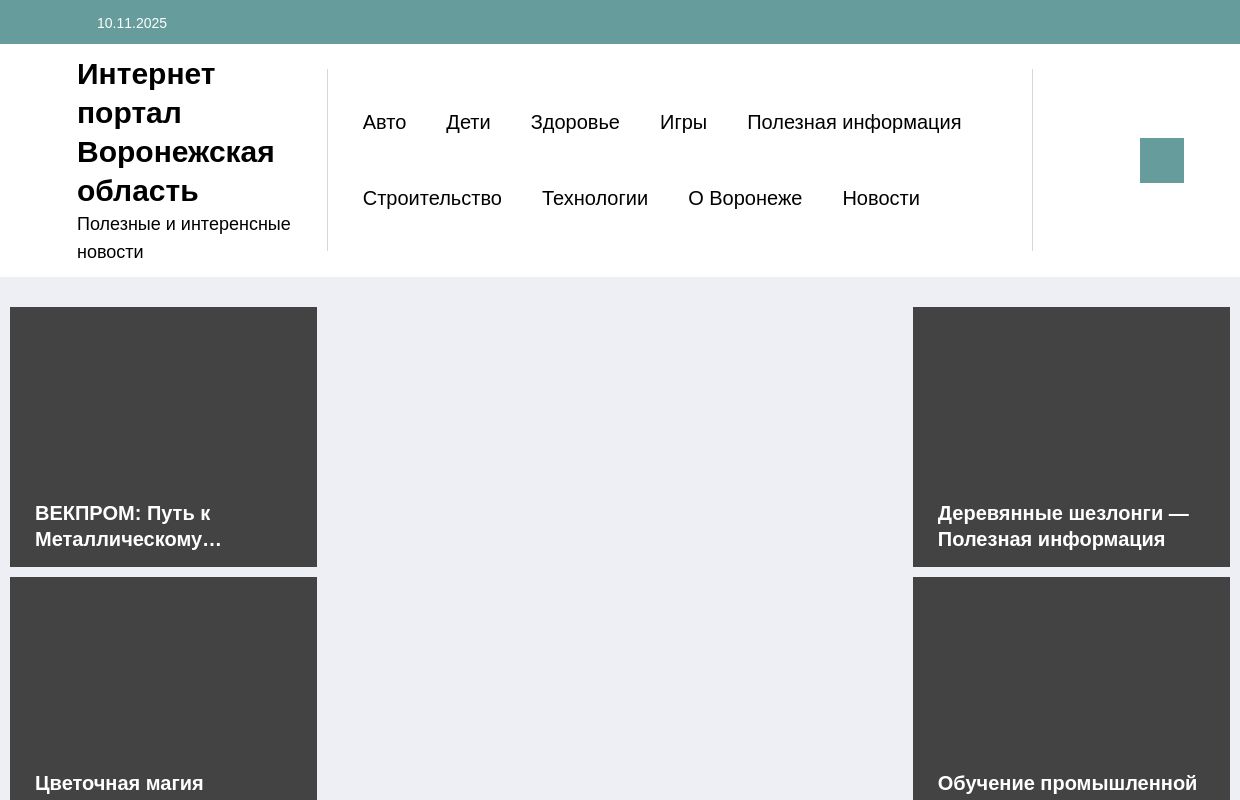Open the «Новости» section
Screen dimensions: 1240x800
point(881,198)
